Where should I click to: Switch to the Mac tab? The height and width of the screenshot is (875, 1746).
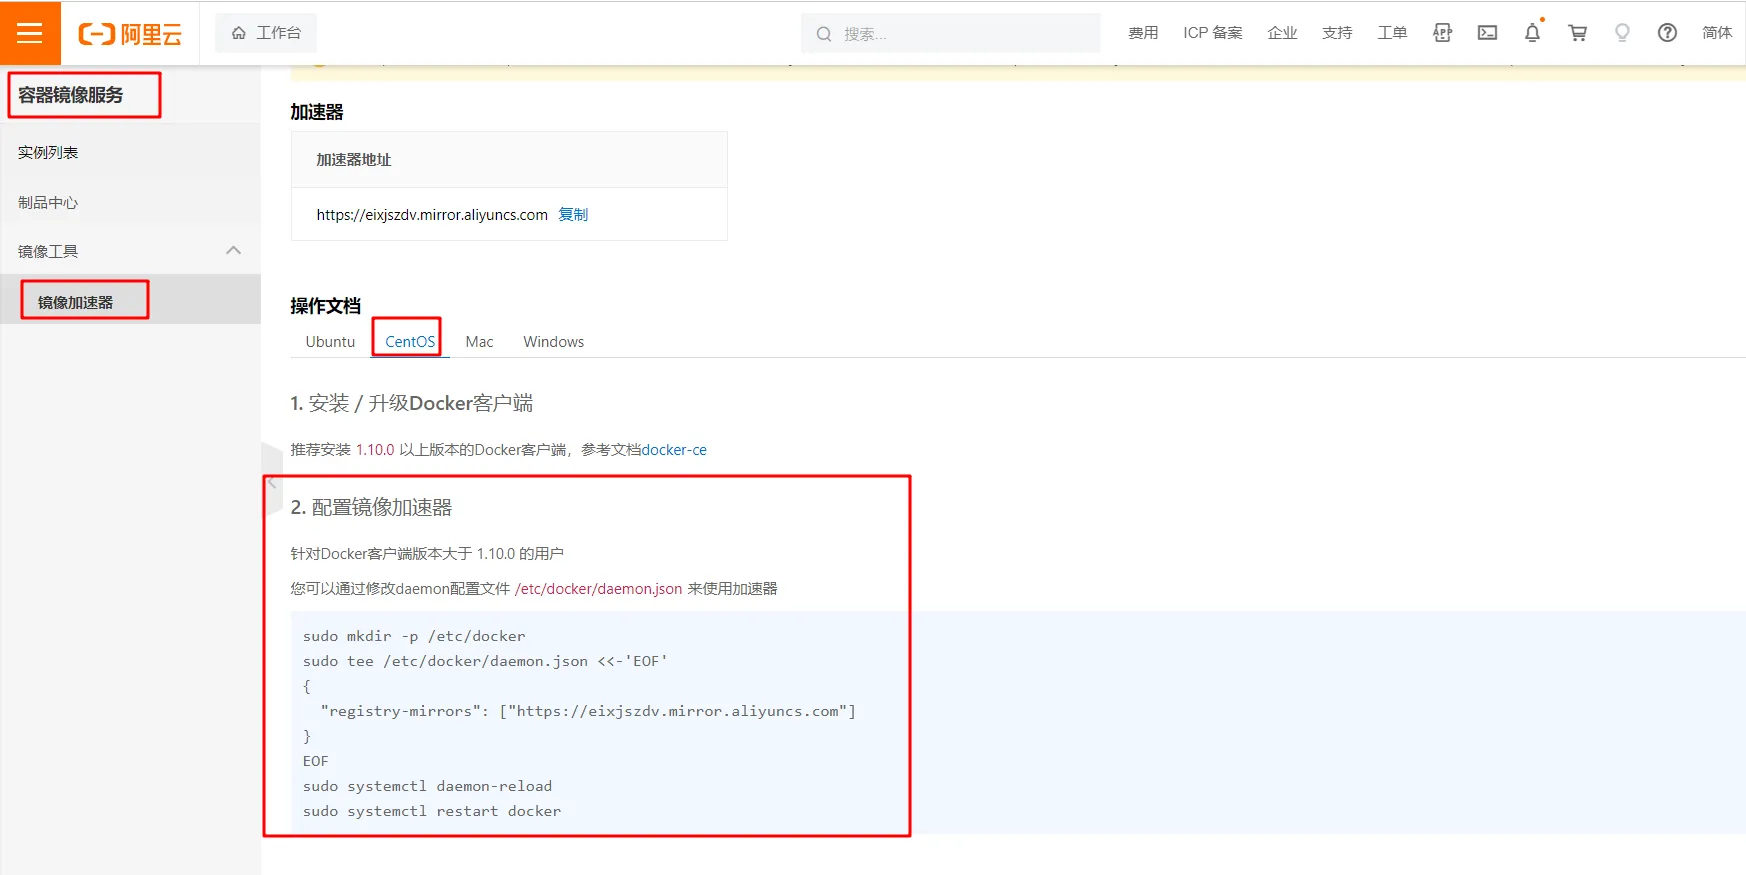point(479,341)
